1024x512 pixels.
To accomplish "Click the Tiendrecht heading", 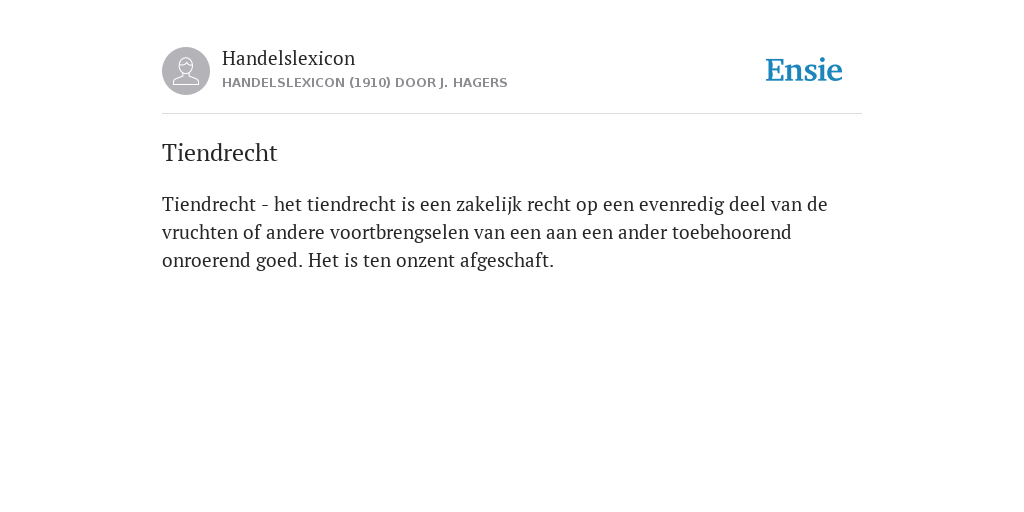I will [219, 153].
